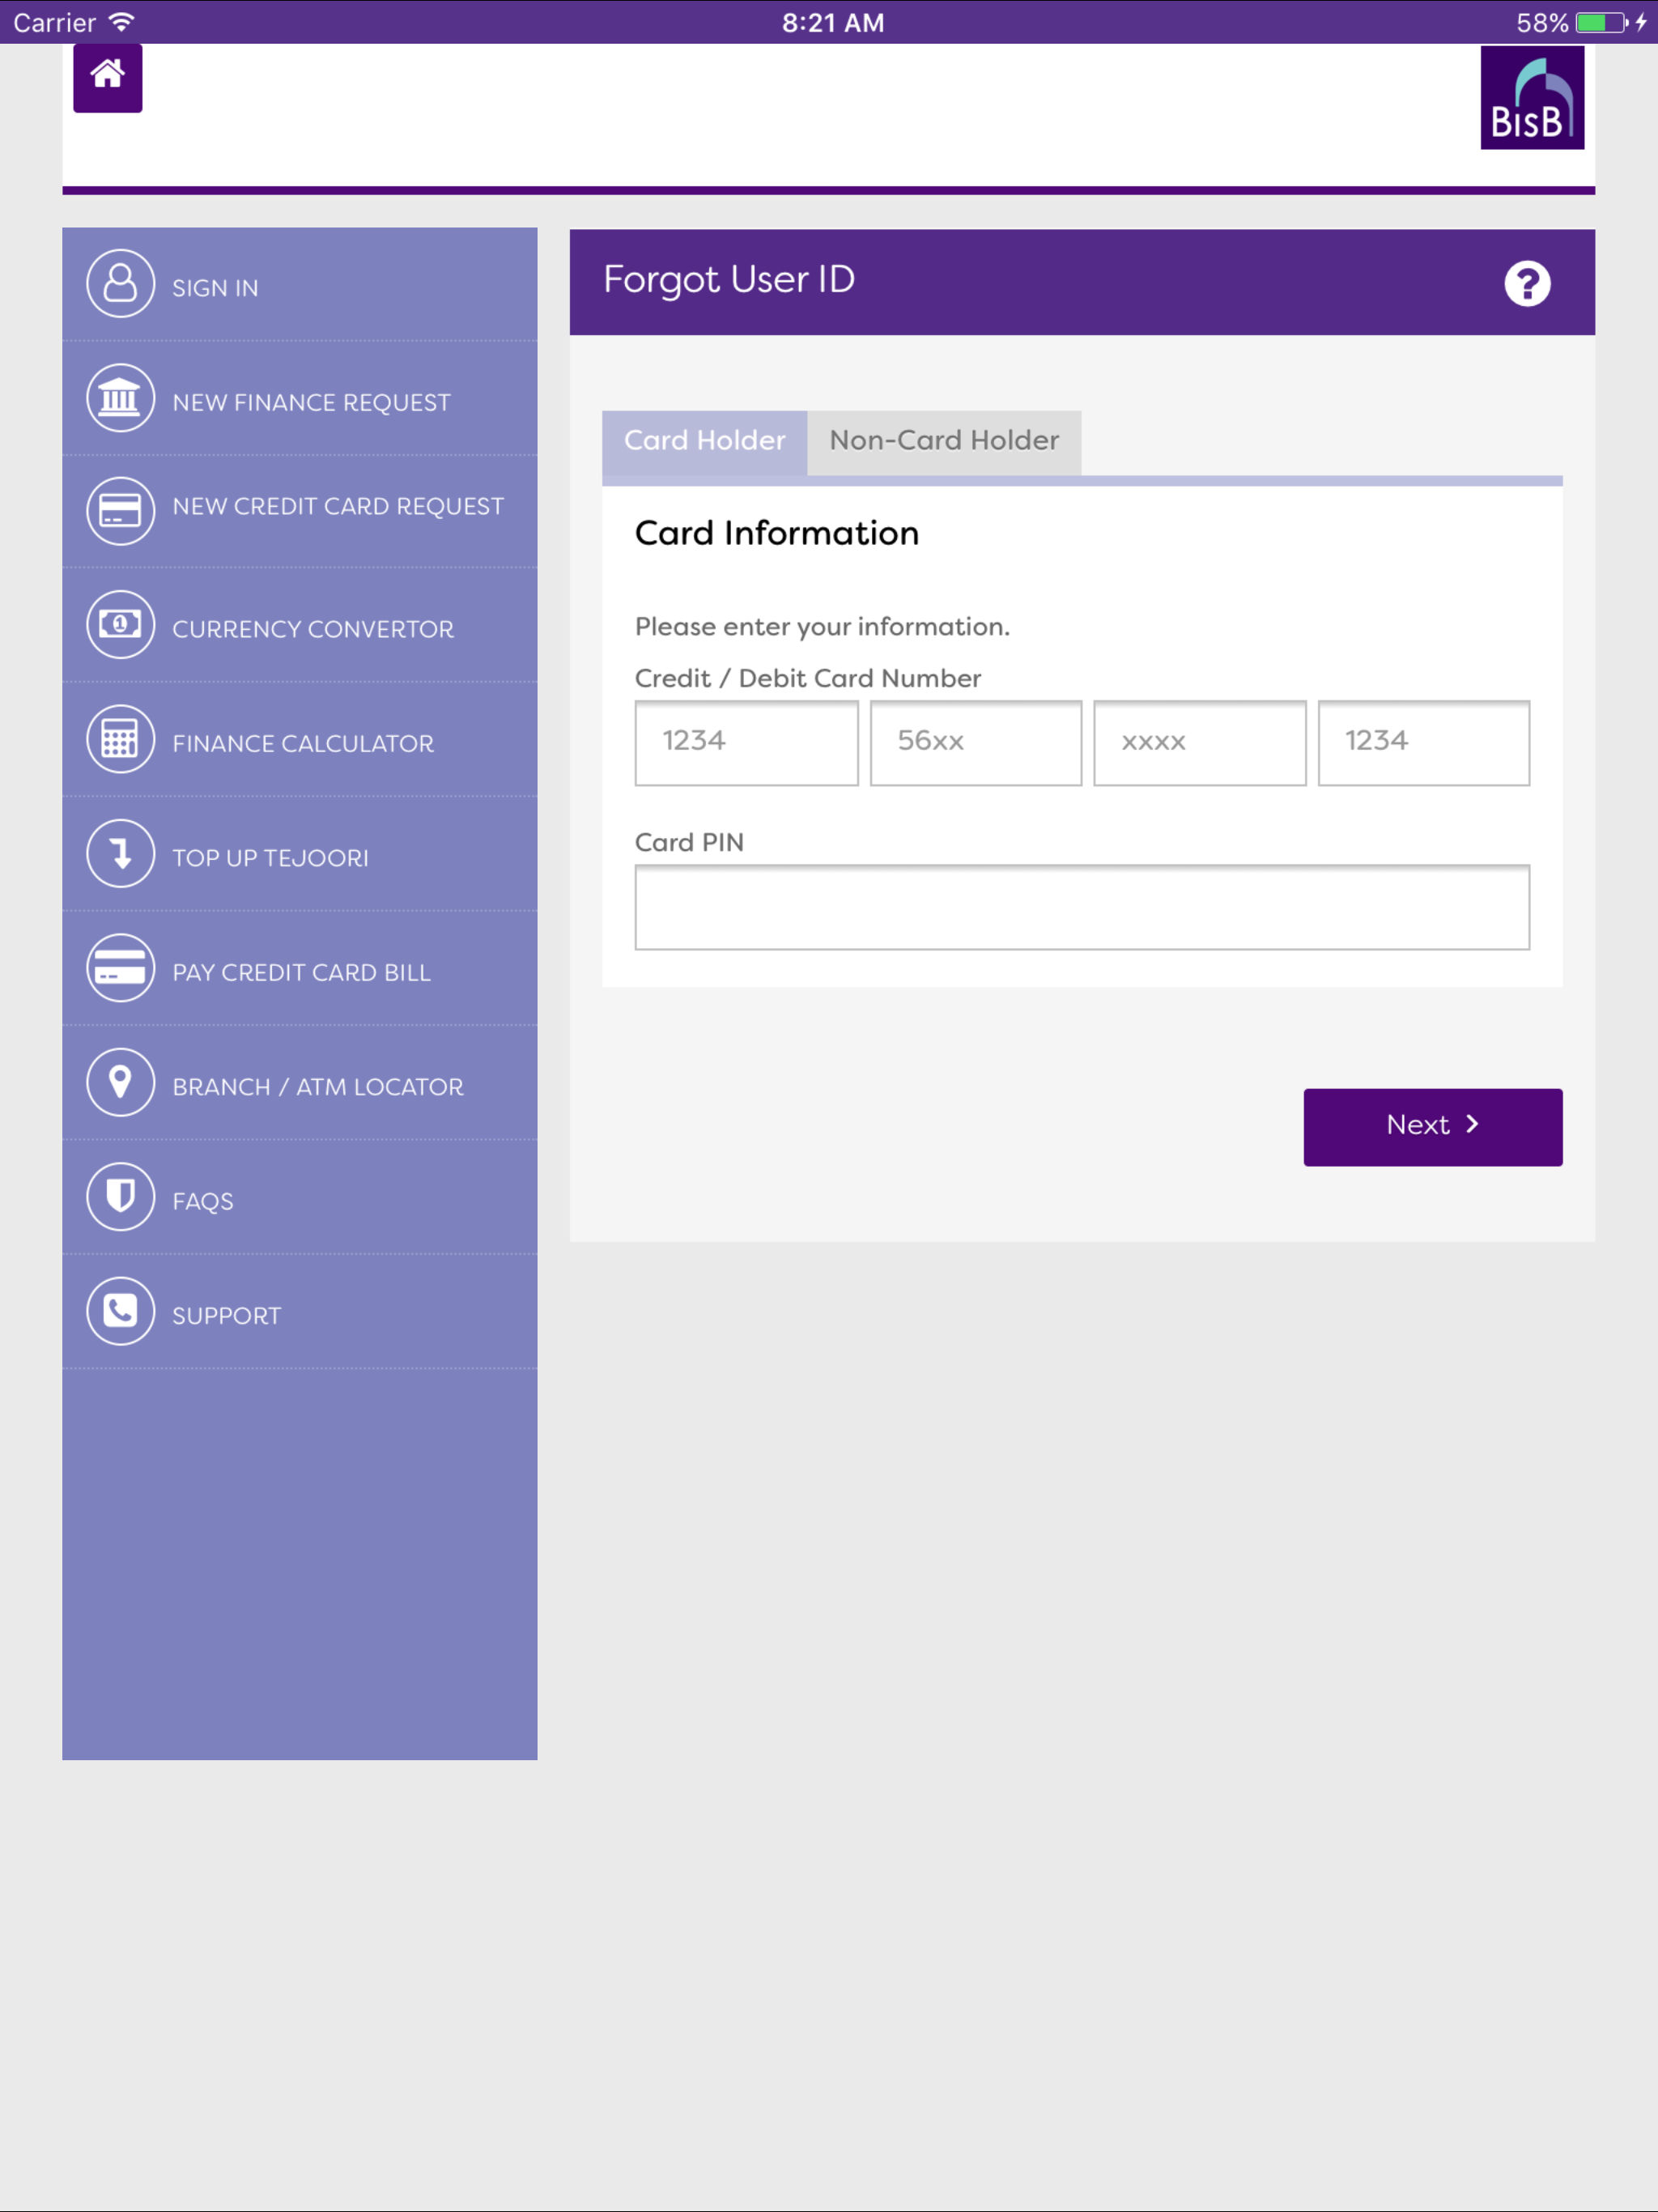Tap the bank building finance icon
The image size is (1658, 2212).
120,398
